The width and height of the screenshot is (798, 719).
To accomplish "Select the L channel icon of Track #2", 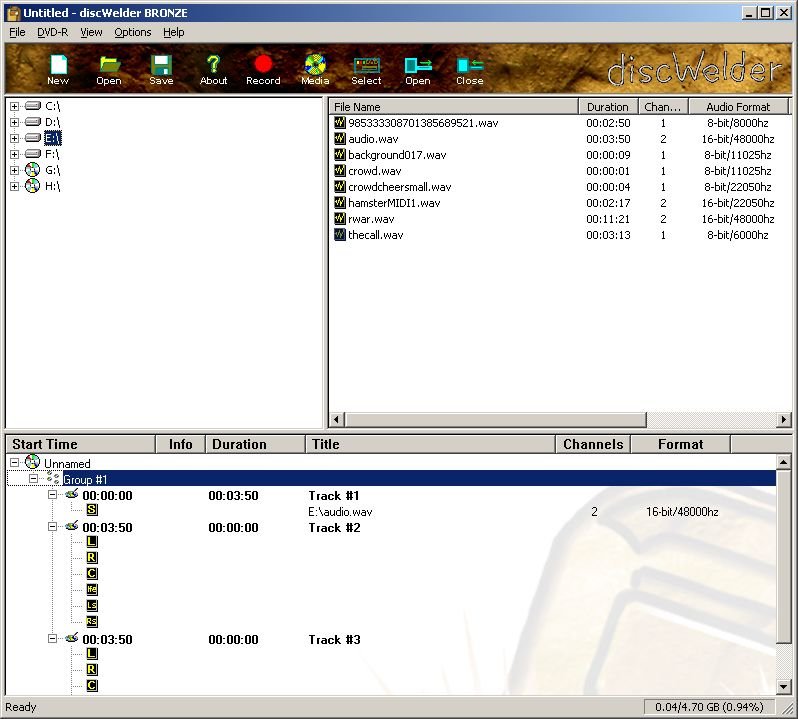I will [x=92, y=542].
